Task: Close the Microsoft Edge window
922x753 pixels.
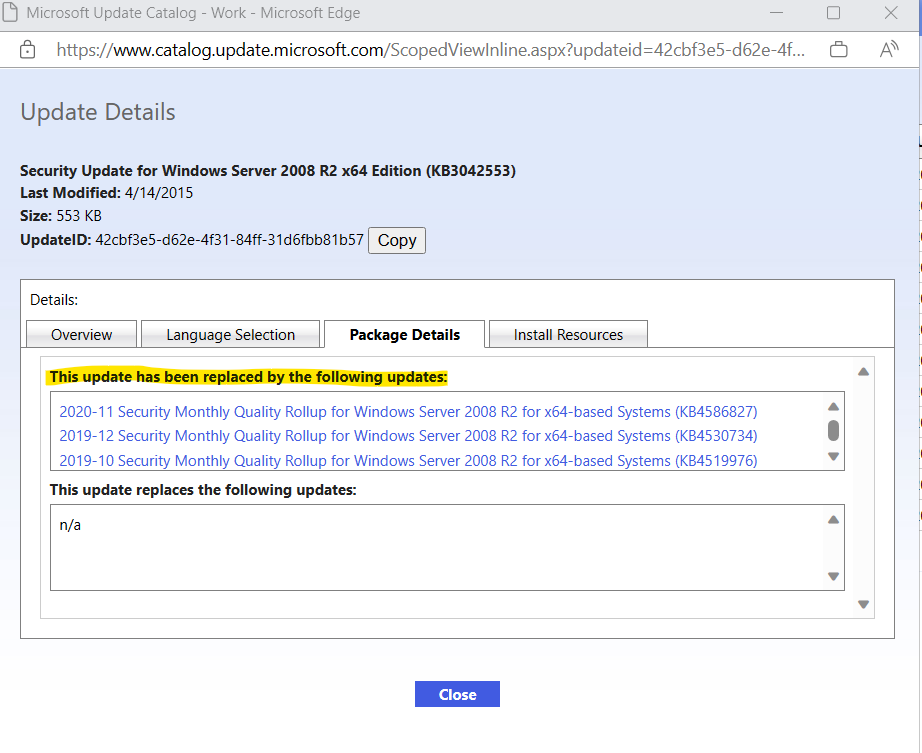Action: coord(891,12)
